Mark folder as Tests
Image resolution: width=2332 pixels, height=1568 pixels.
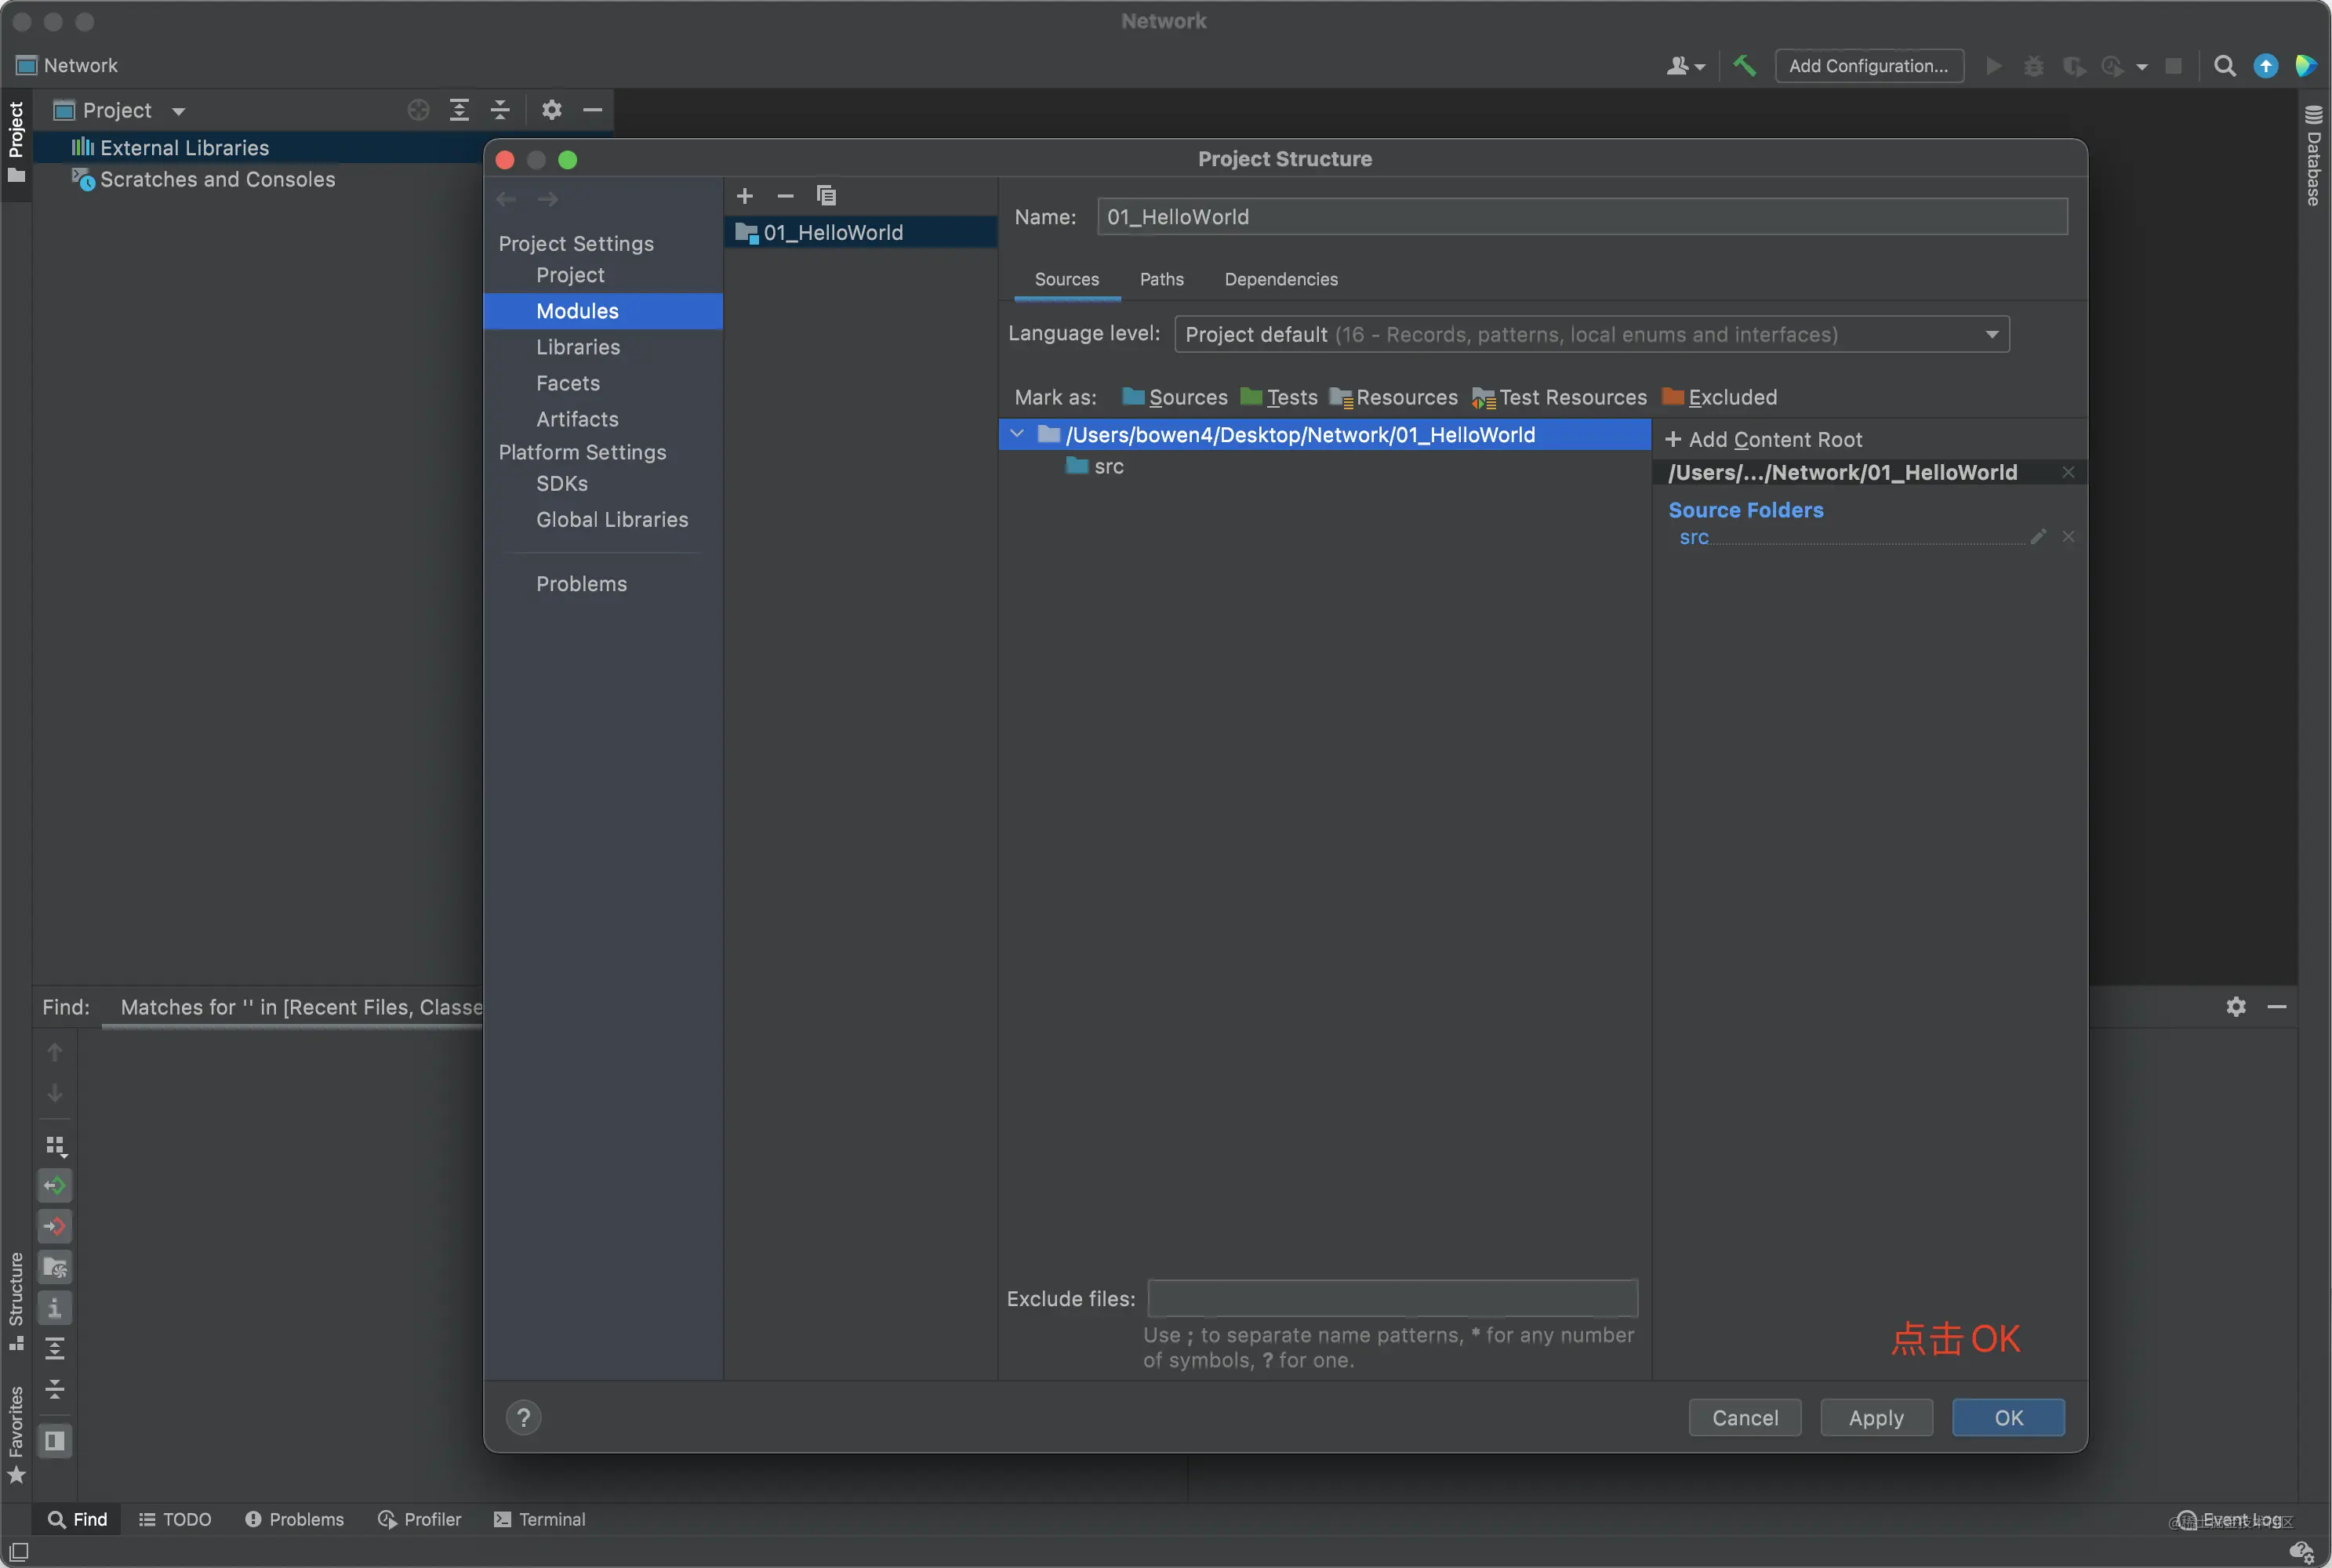coord(1279,398)
